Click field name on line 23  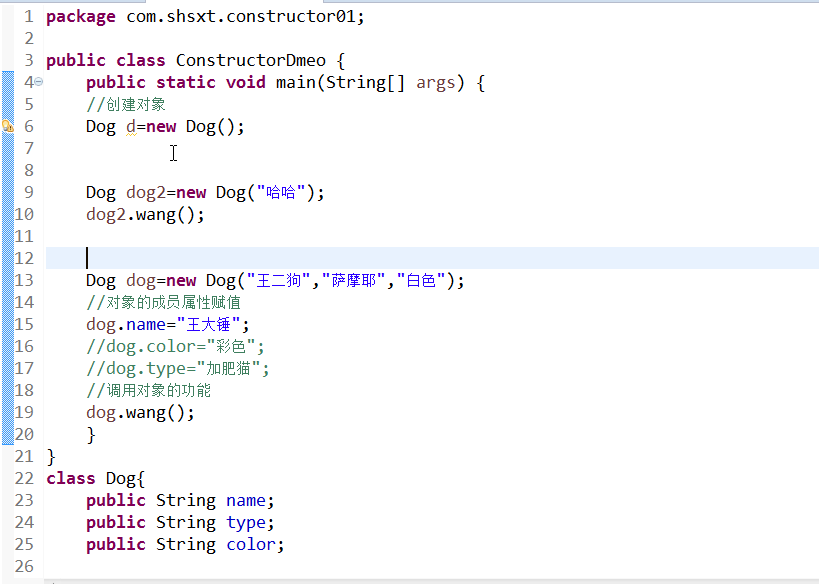246,501
